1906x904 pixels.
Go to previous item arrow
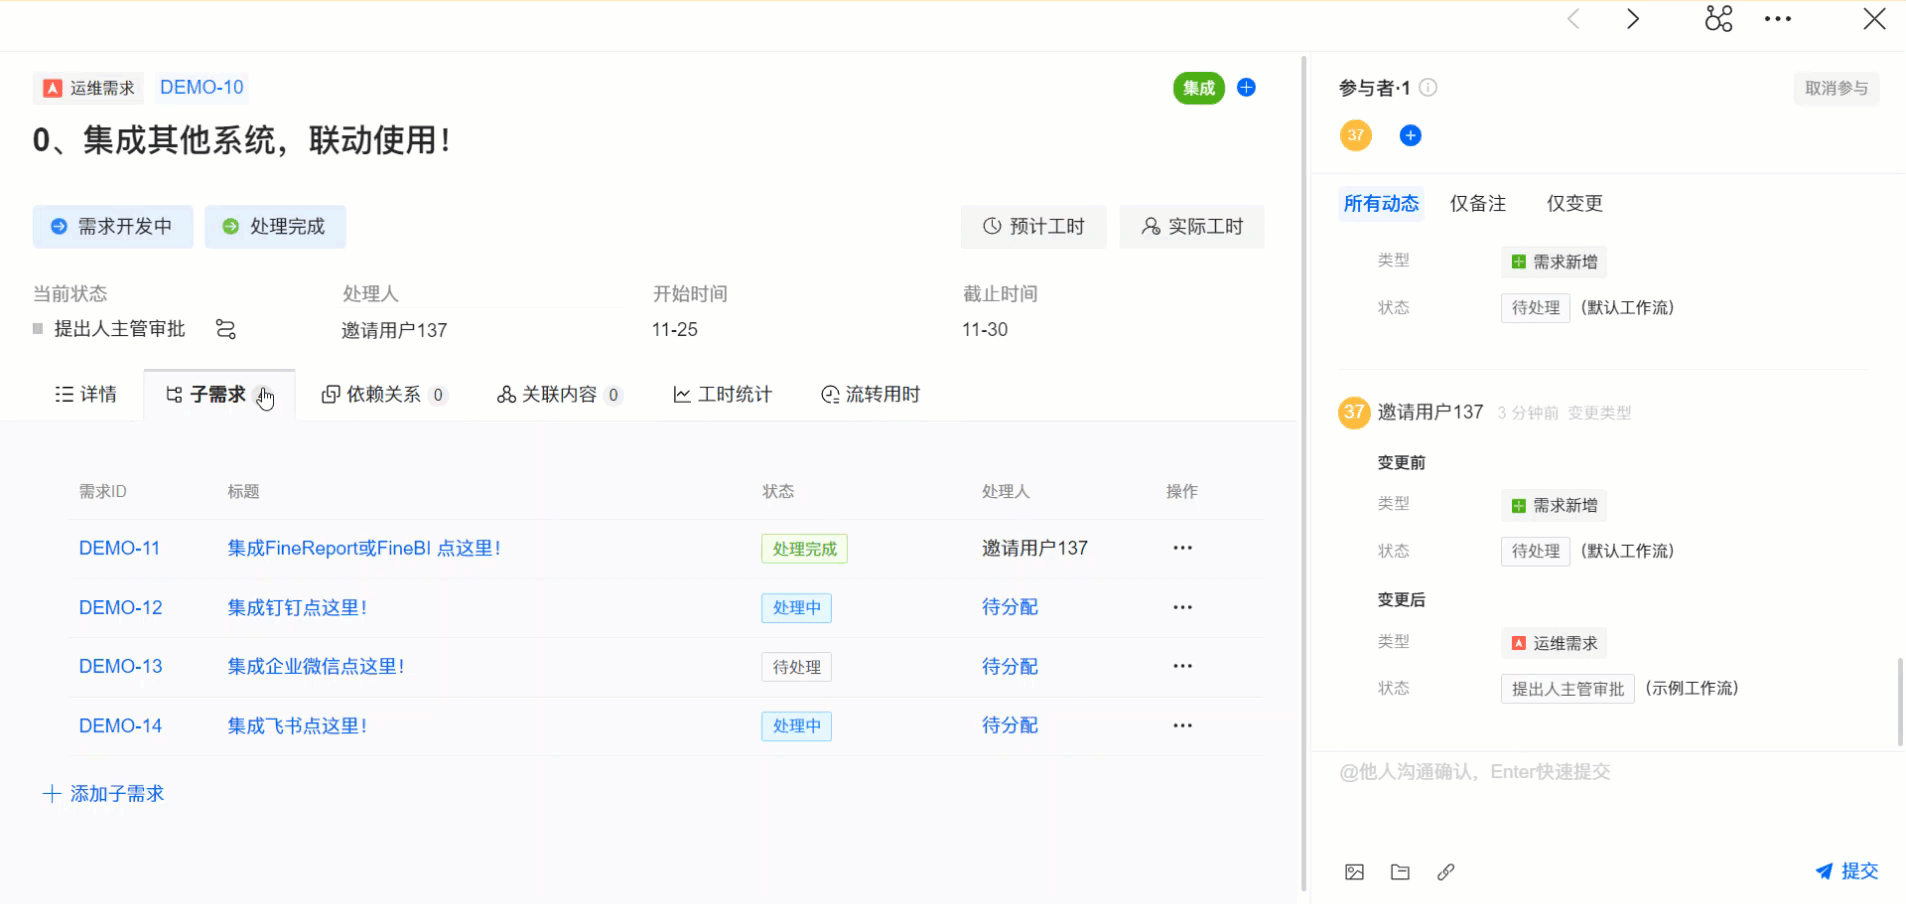(x=1574, y=19)
